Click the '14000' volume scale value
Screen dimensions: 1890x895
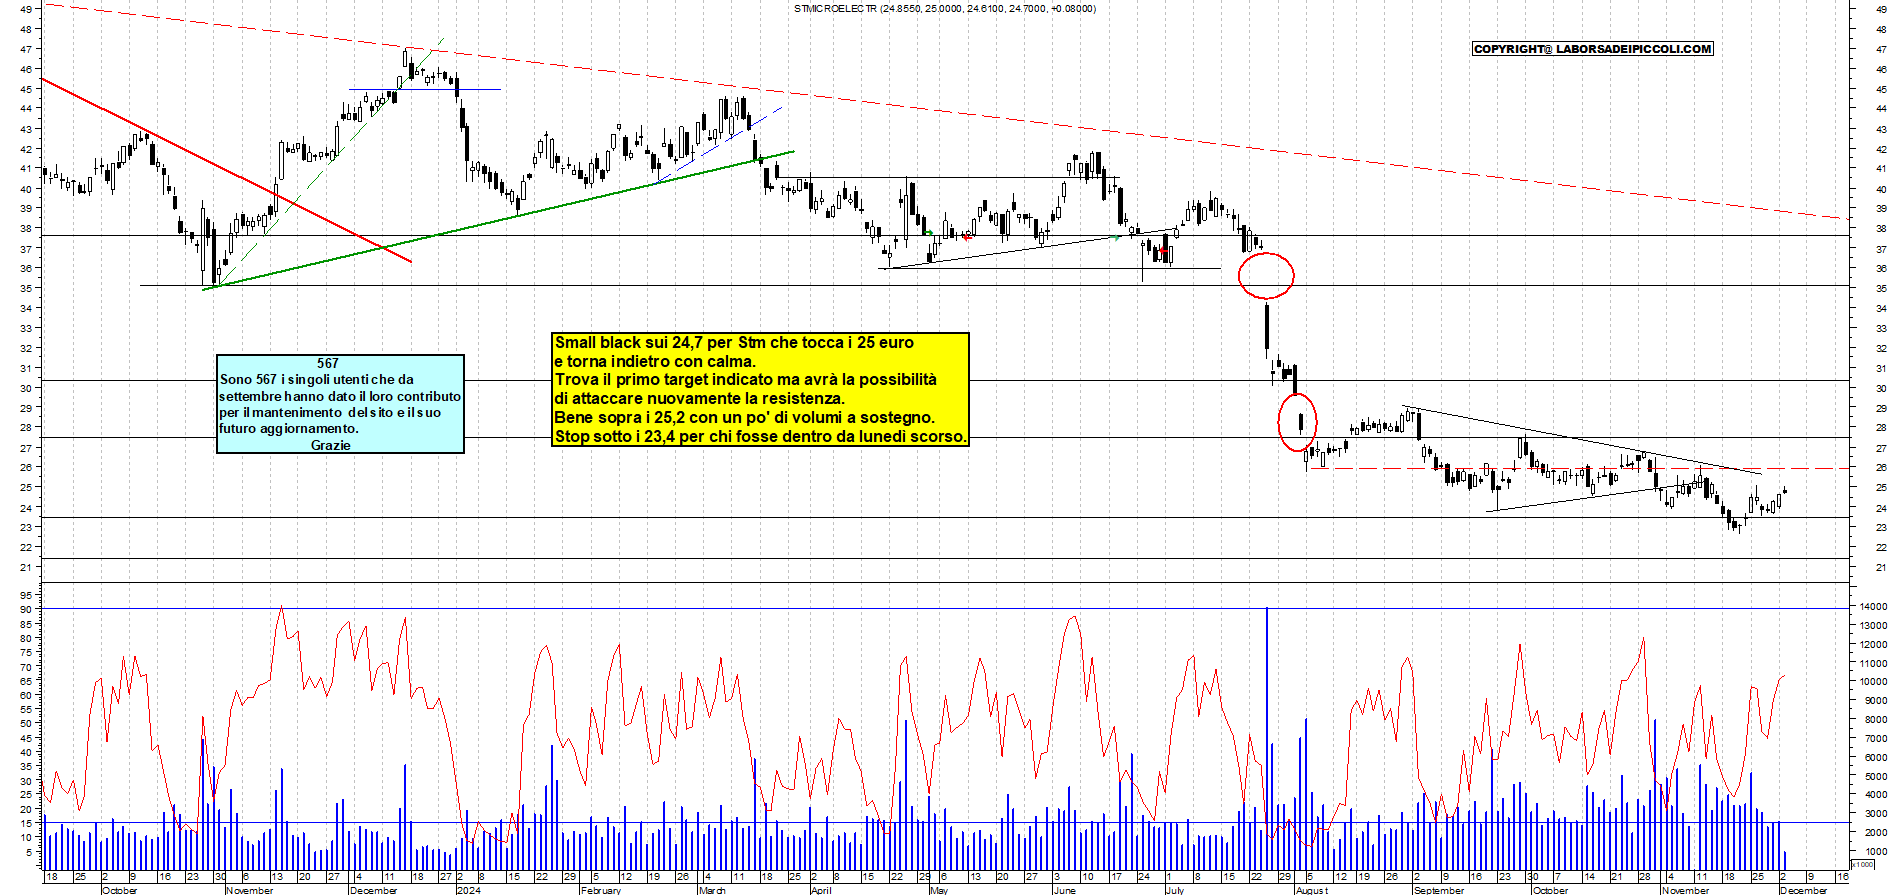click(1872, 607)
